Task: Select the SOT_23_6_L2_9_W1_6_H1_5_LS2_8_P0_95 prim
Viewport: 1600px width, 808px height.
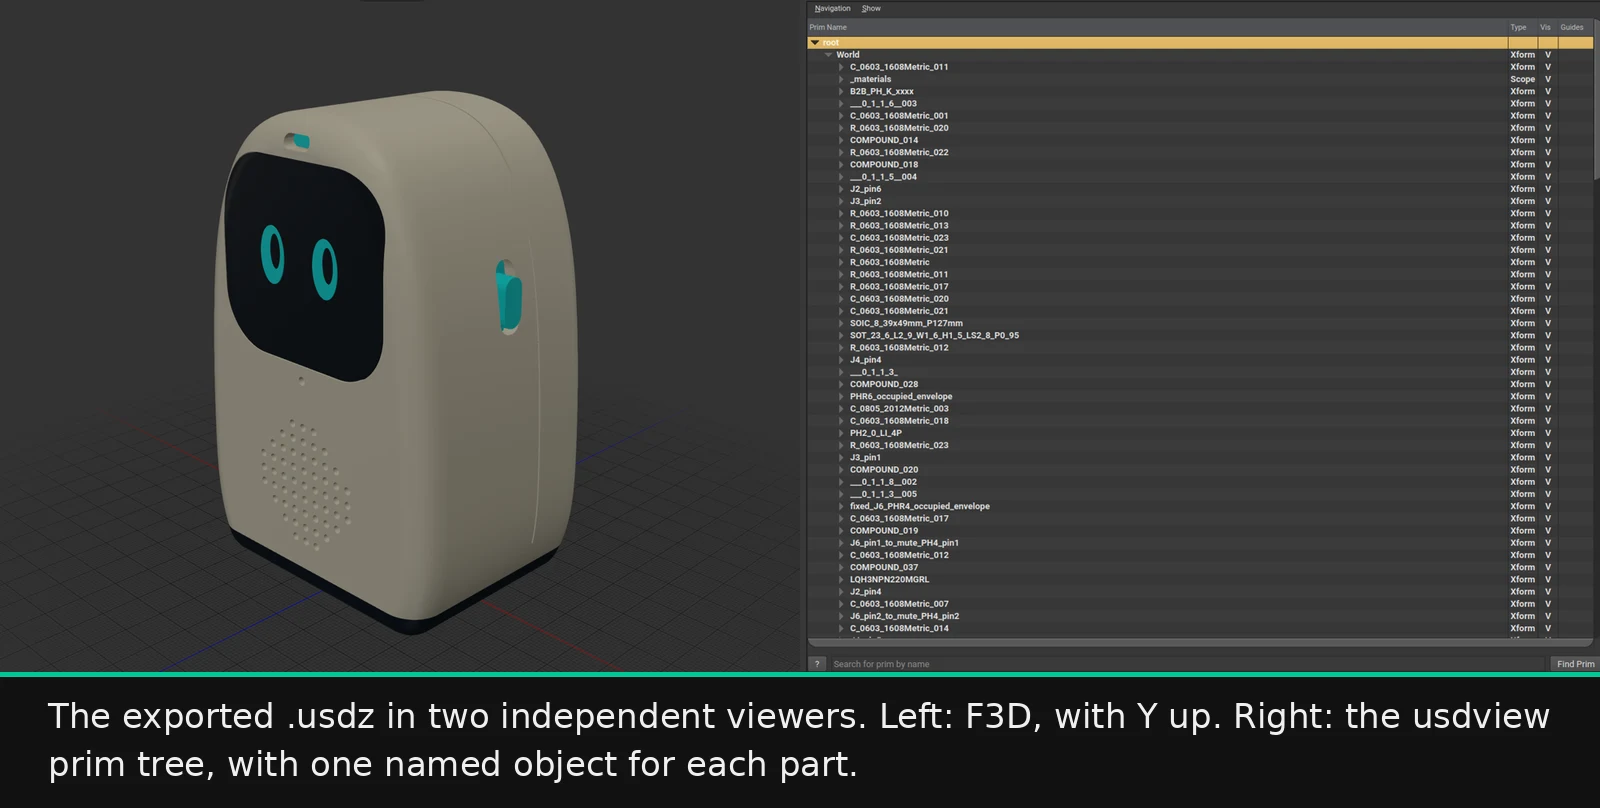Action: point(1200,335)
